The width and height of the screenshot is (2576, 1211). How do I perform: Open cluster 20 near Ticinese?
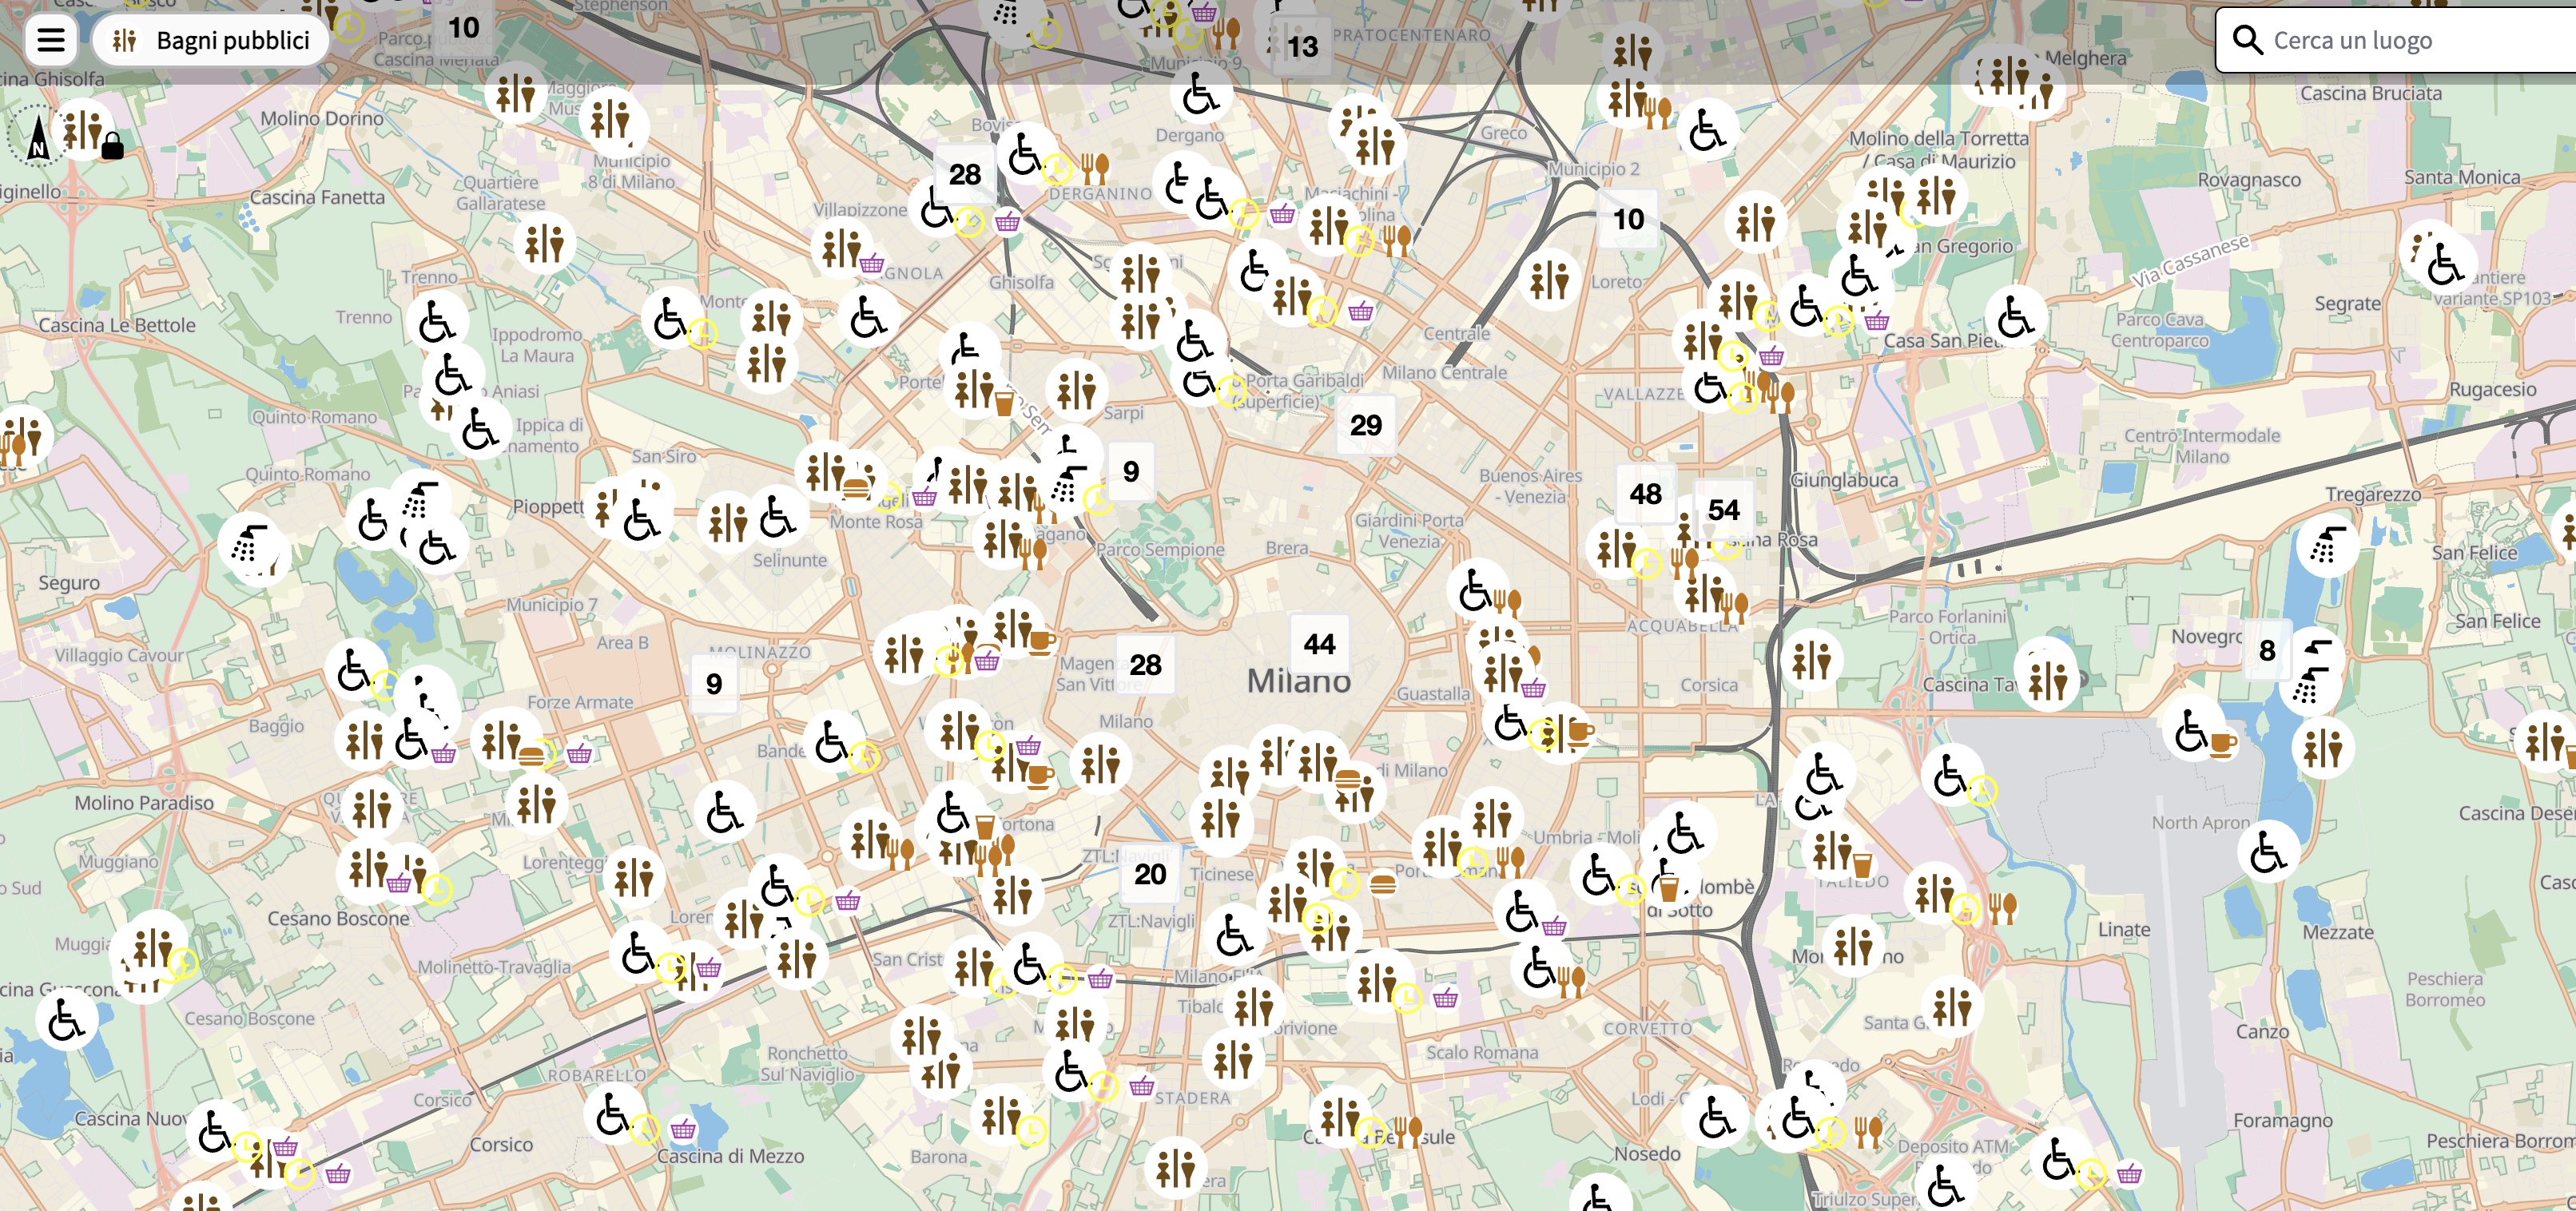pyautogui.click(x=1150, y=875)
